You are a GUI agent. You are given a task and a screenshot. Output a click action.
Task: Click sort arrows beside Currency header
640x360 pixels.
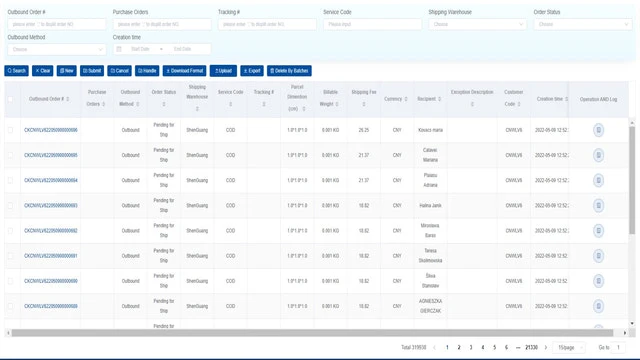(406, 99)
